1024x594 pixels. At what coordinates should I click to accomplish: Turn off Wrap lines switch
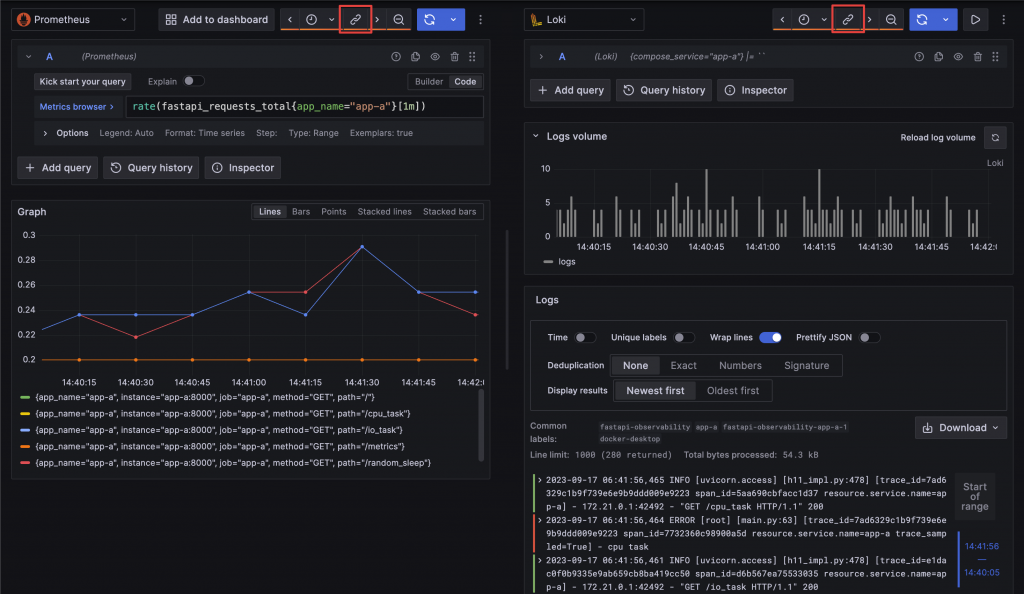tap(770, 337)
